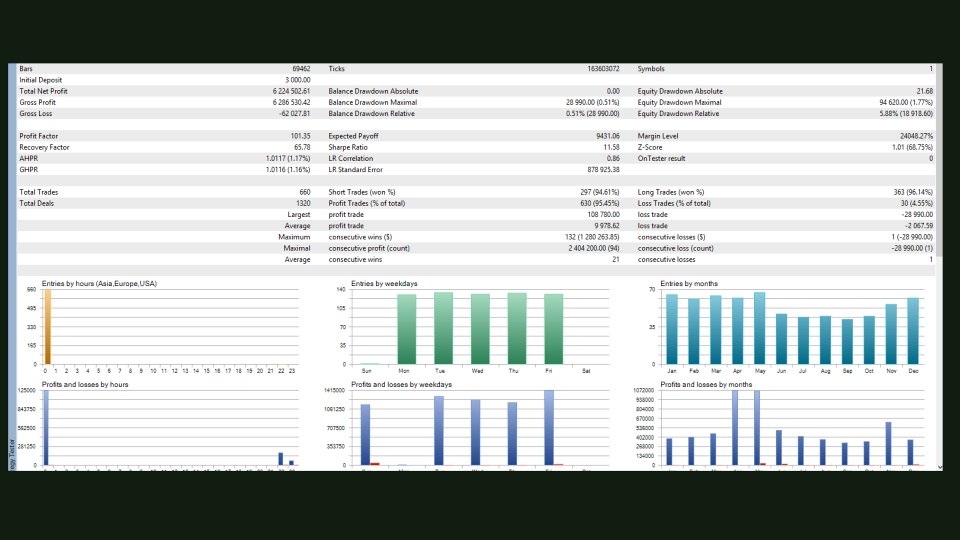Select the Total Net Profit row
Image resolution: width=960 pixels, height=540 pixels.
point(165,91)
